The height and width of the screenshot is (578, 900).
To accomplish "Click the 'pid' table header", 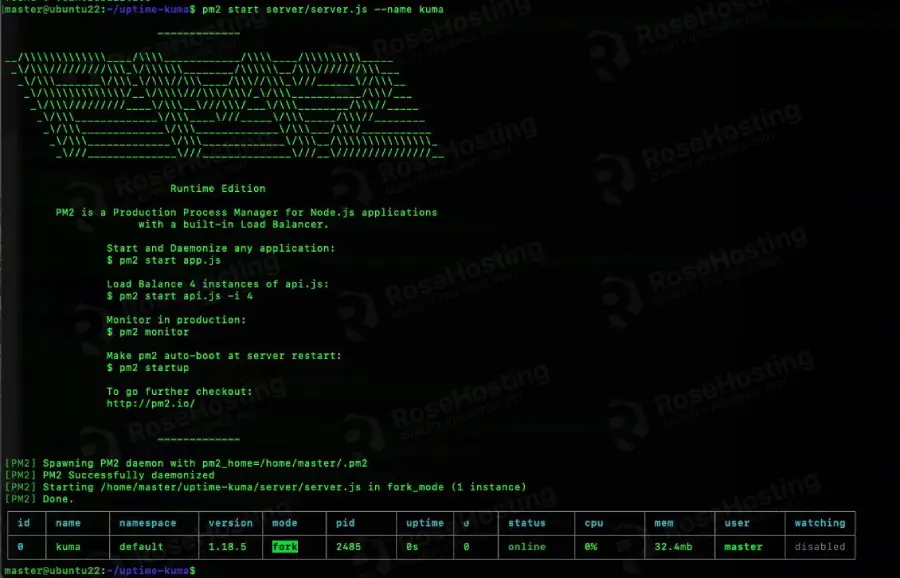I will (345, 523).
